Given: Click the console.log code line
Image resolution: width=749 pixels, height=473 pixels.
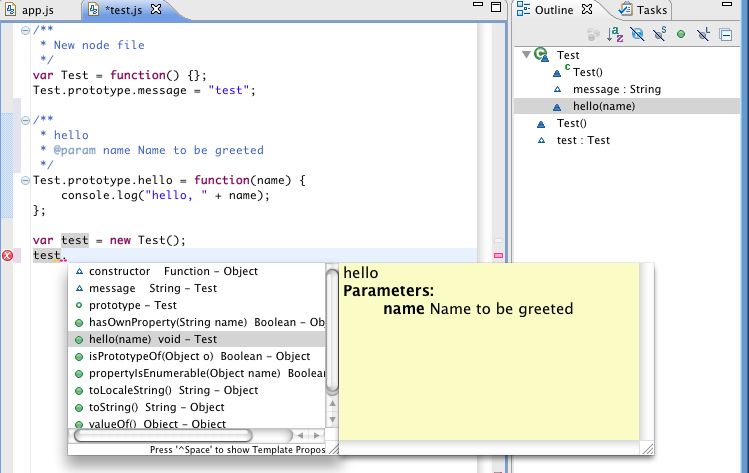Looking at the screenshot, I should 165,195.
